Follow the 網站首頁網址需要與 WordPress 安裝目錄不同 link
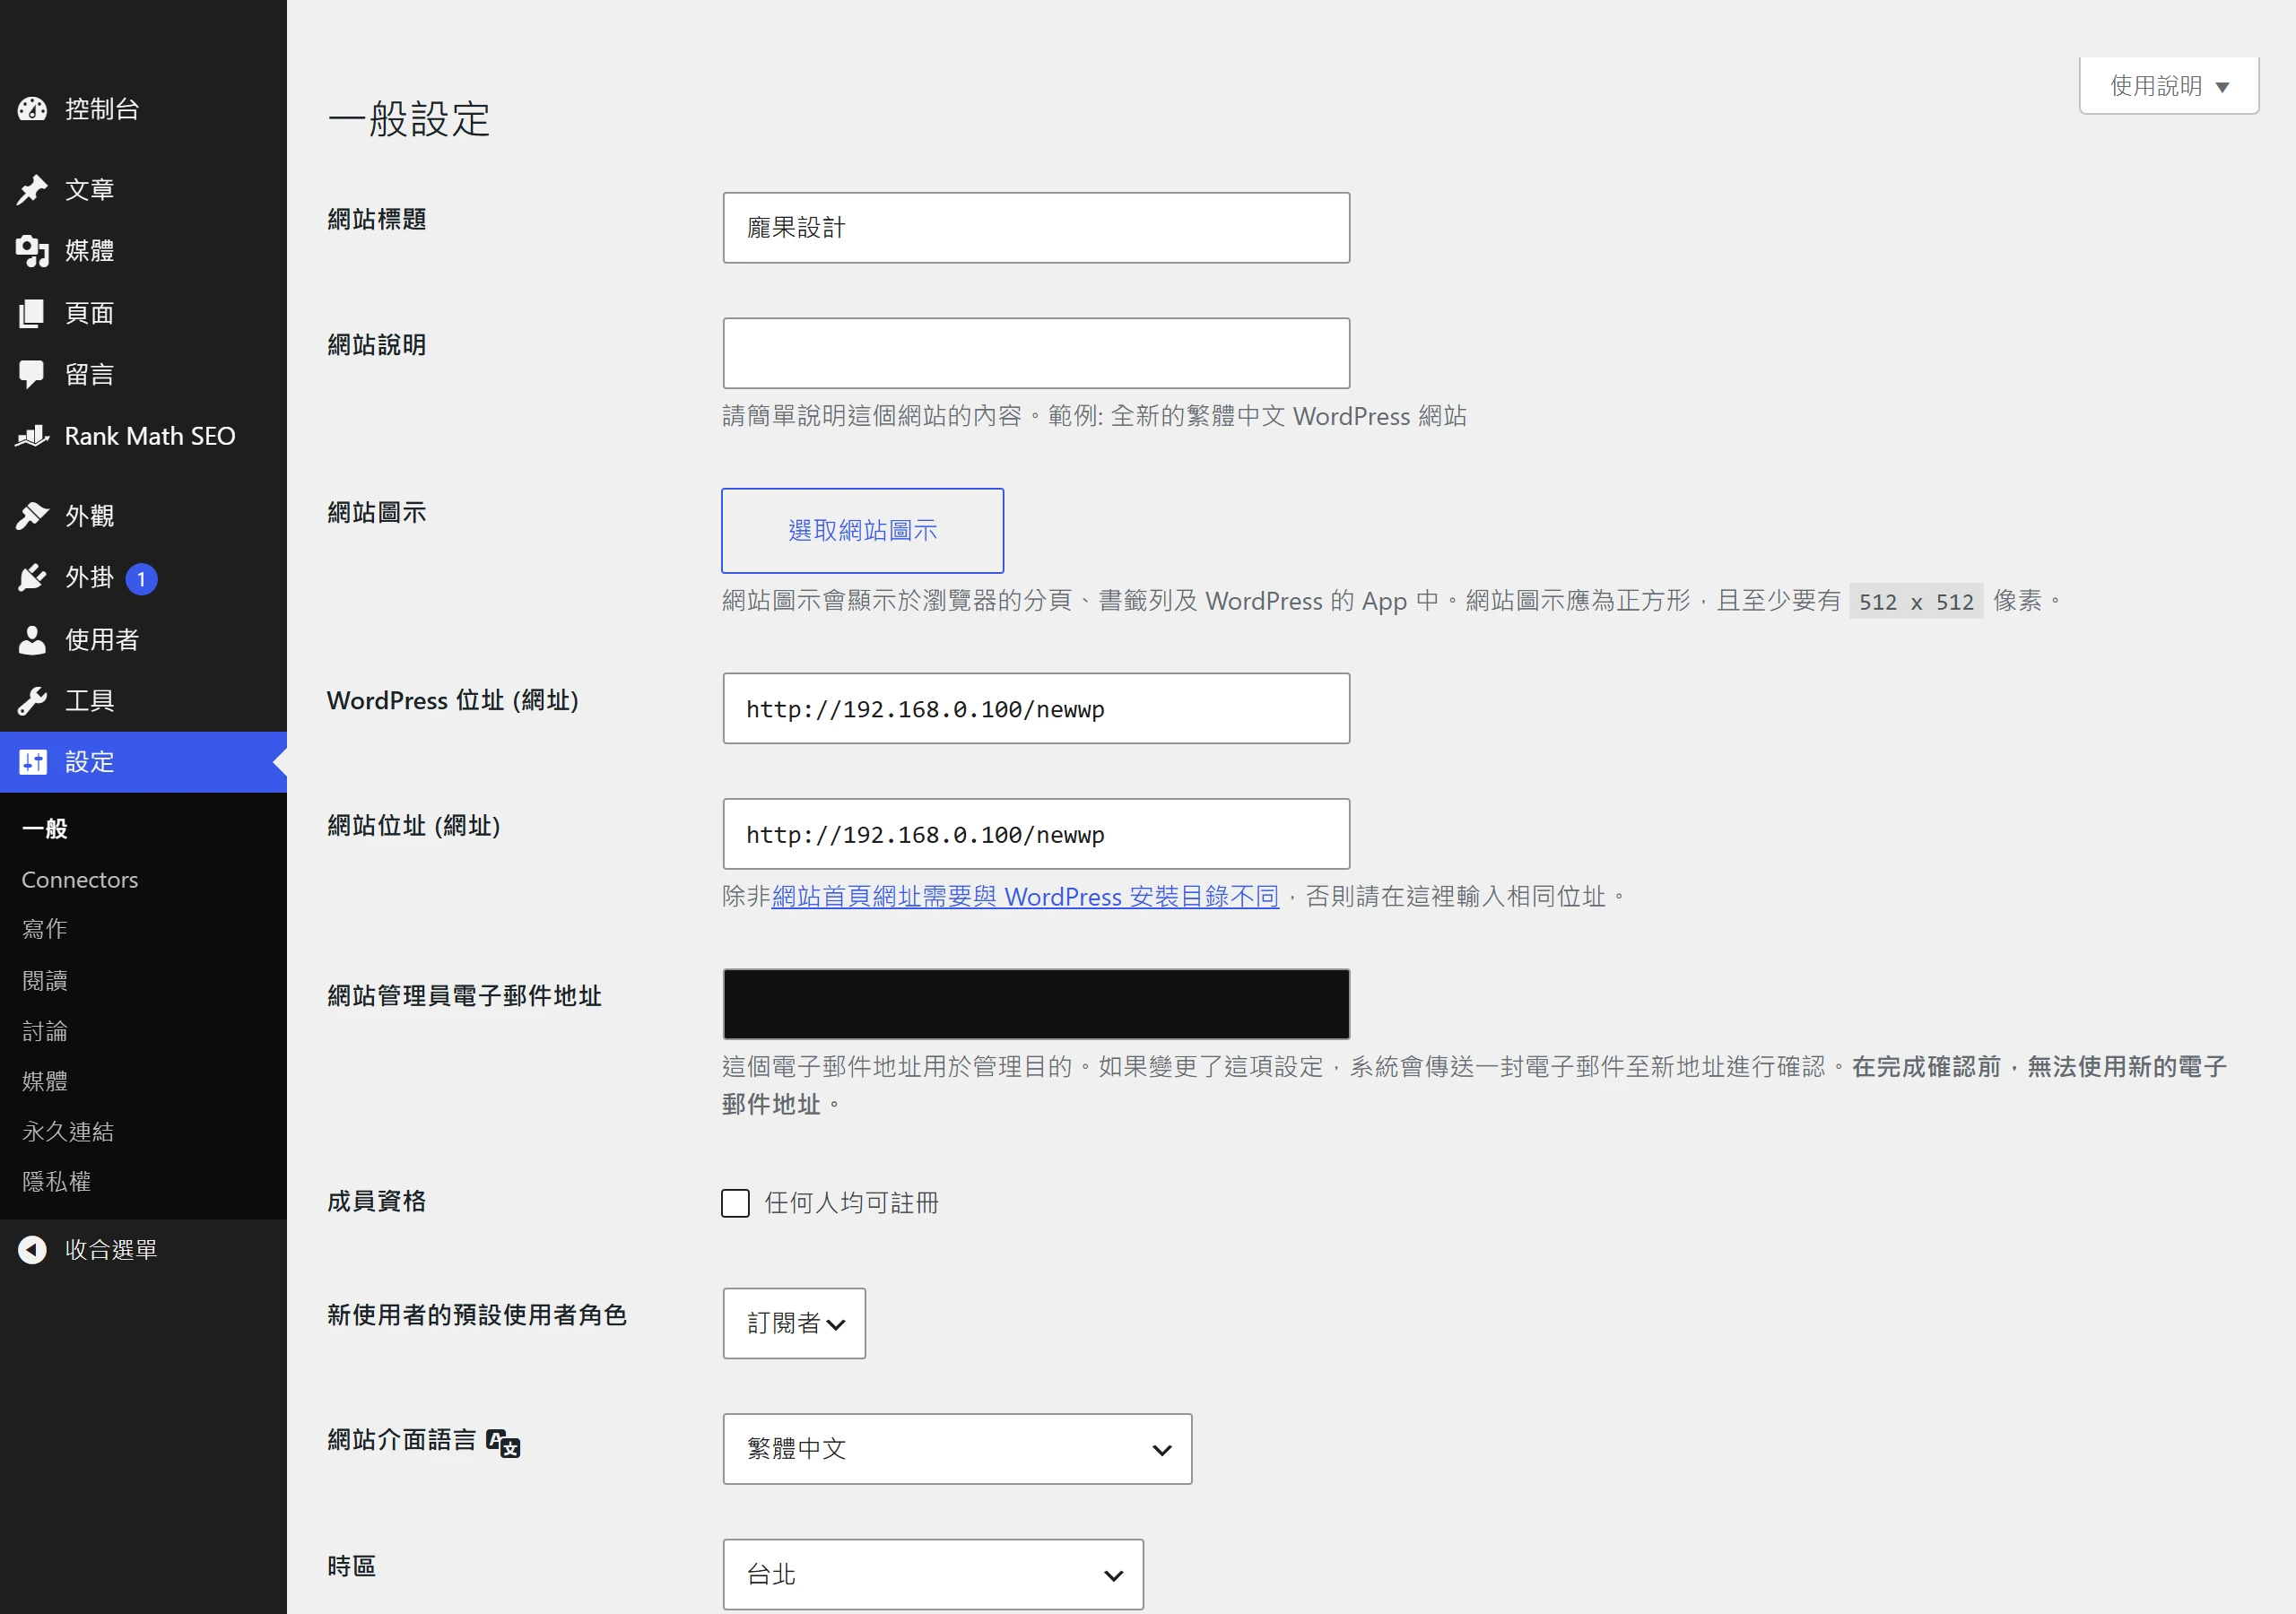 click(x=1025, y=897)
